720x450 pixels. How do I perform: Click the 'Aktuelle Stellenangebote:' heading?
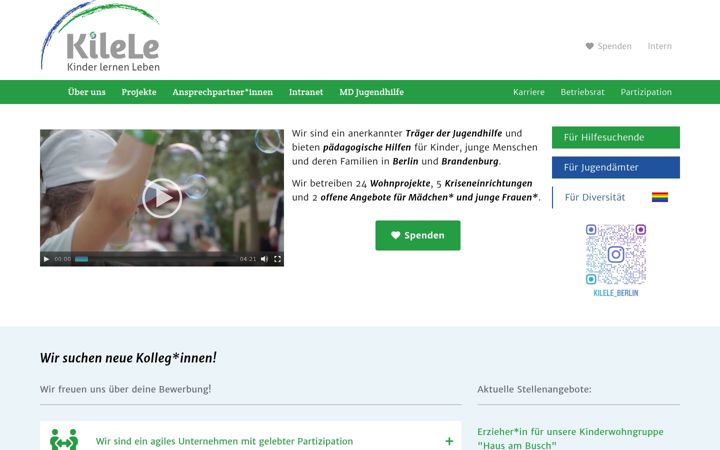click(534, 389)
